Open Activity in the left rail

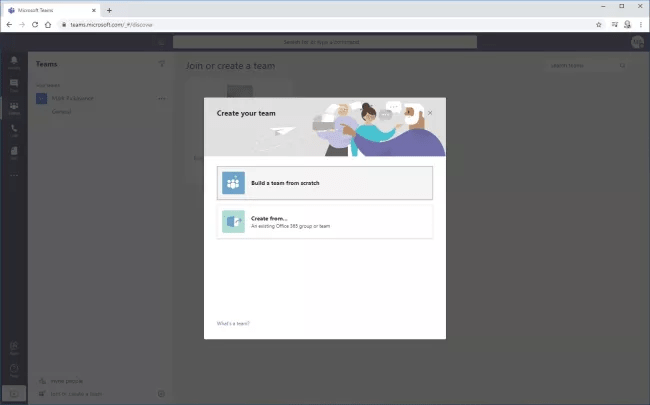(14, 64)
